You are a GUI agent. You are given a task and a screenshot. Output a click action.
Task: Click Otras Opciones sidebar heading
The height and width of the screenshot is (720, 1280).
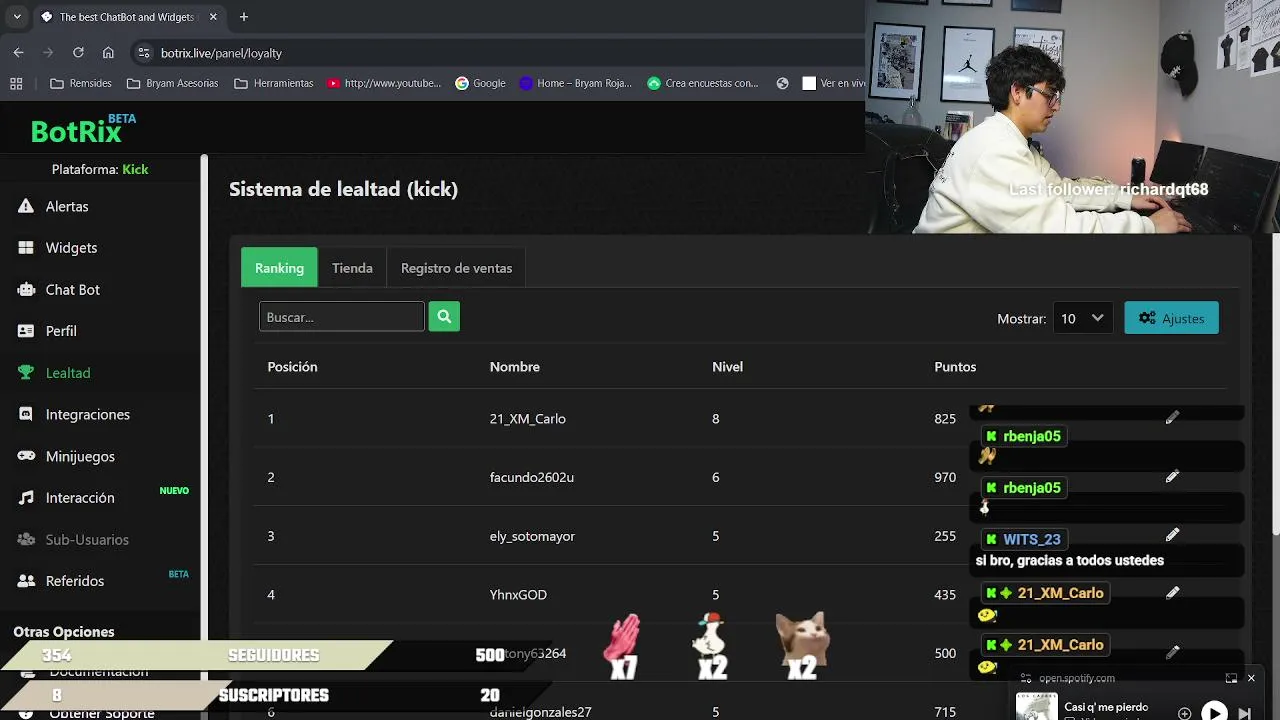64,632
